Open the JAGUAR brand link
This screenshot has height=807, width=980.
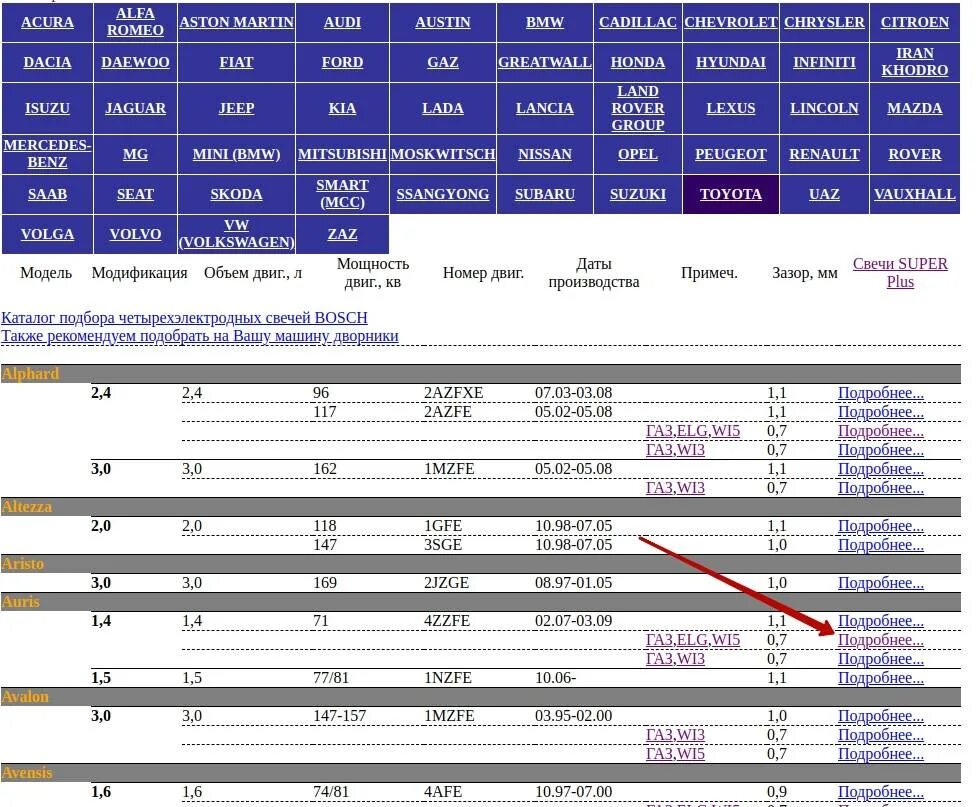click(x=135, y=108)
